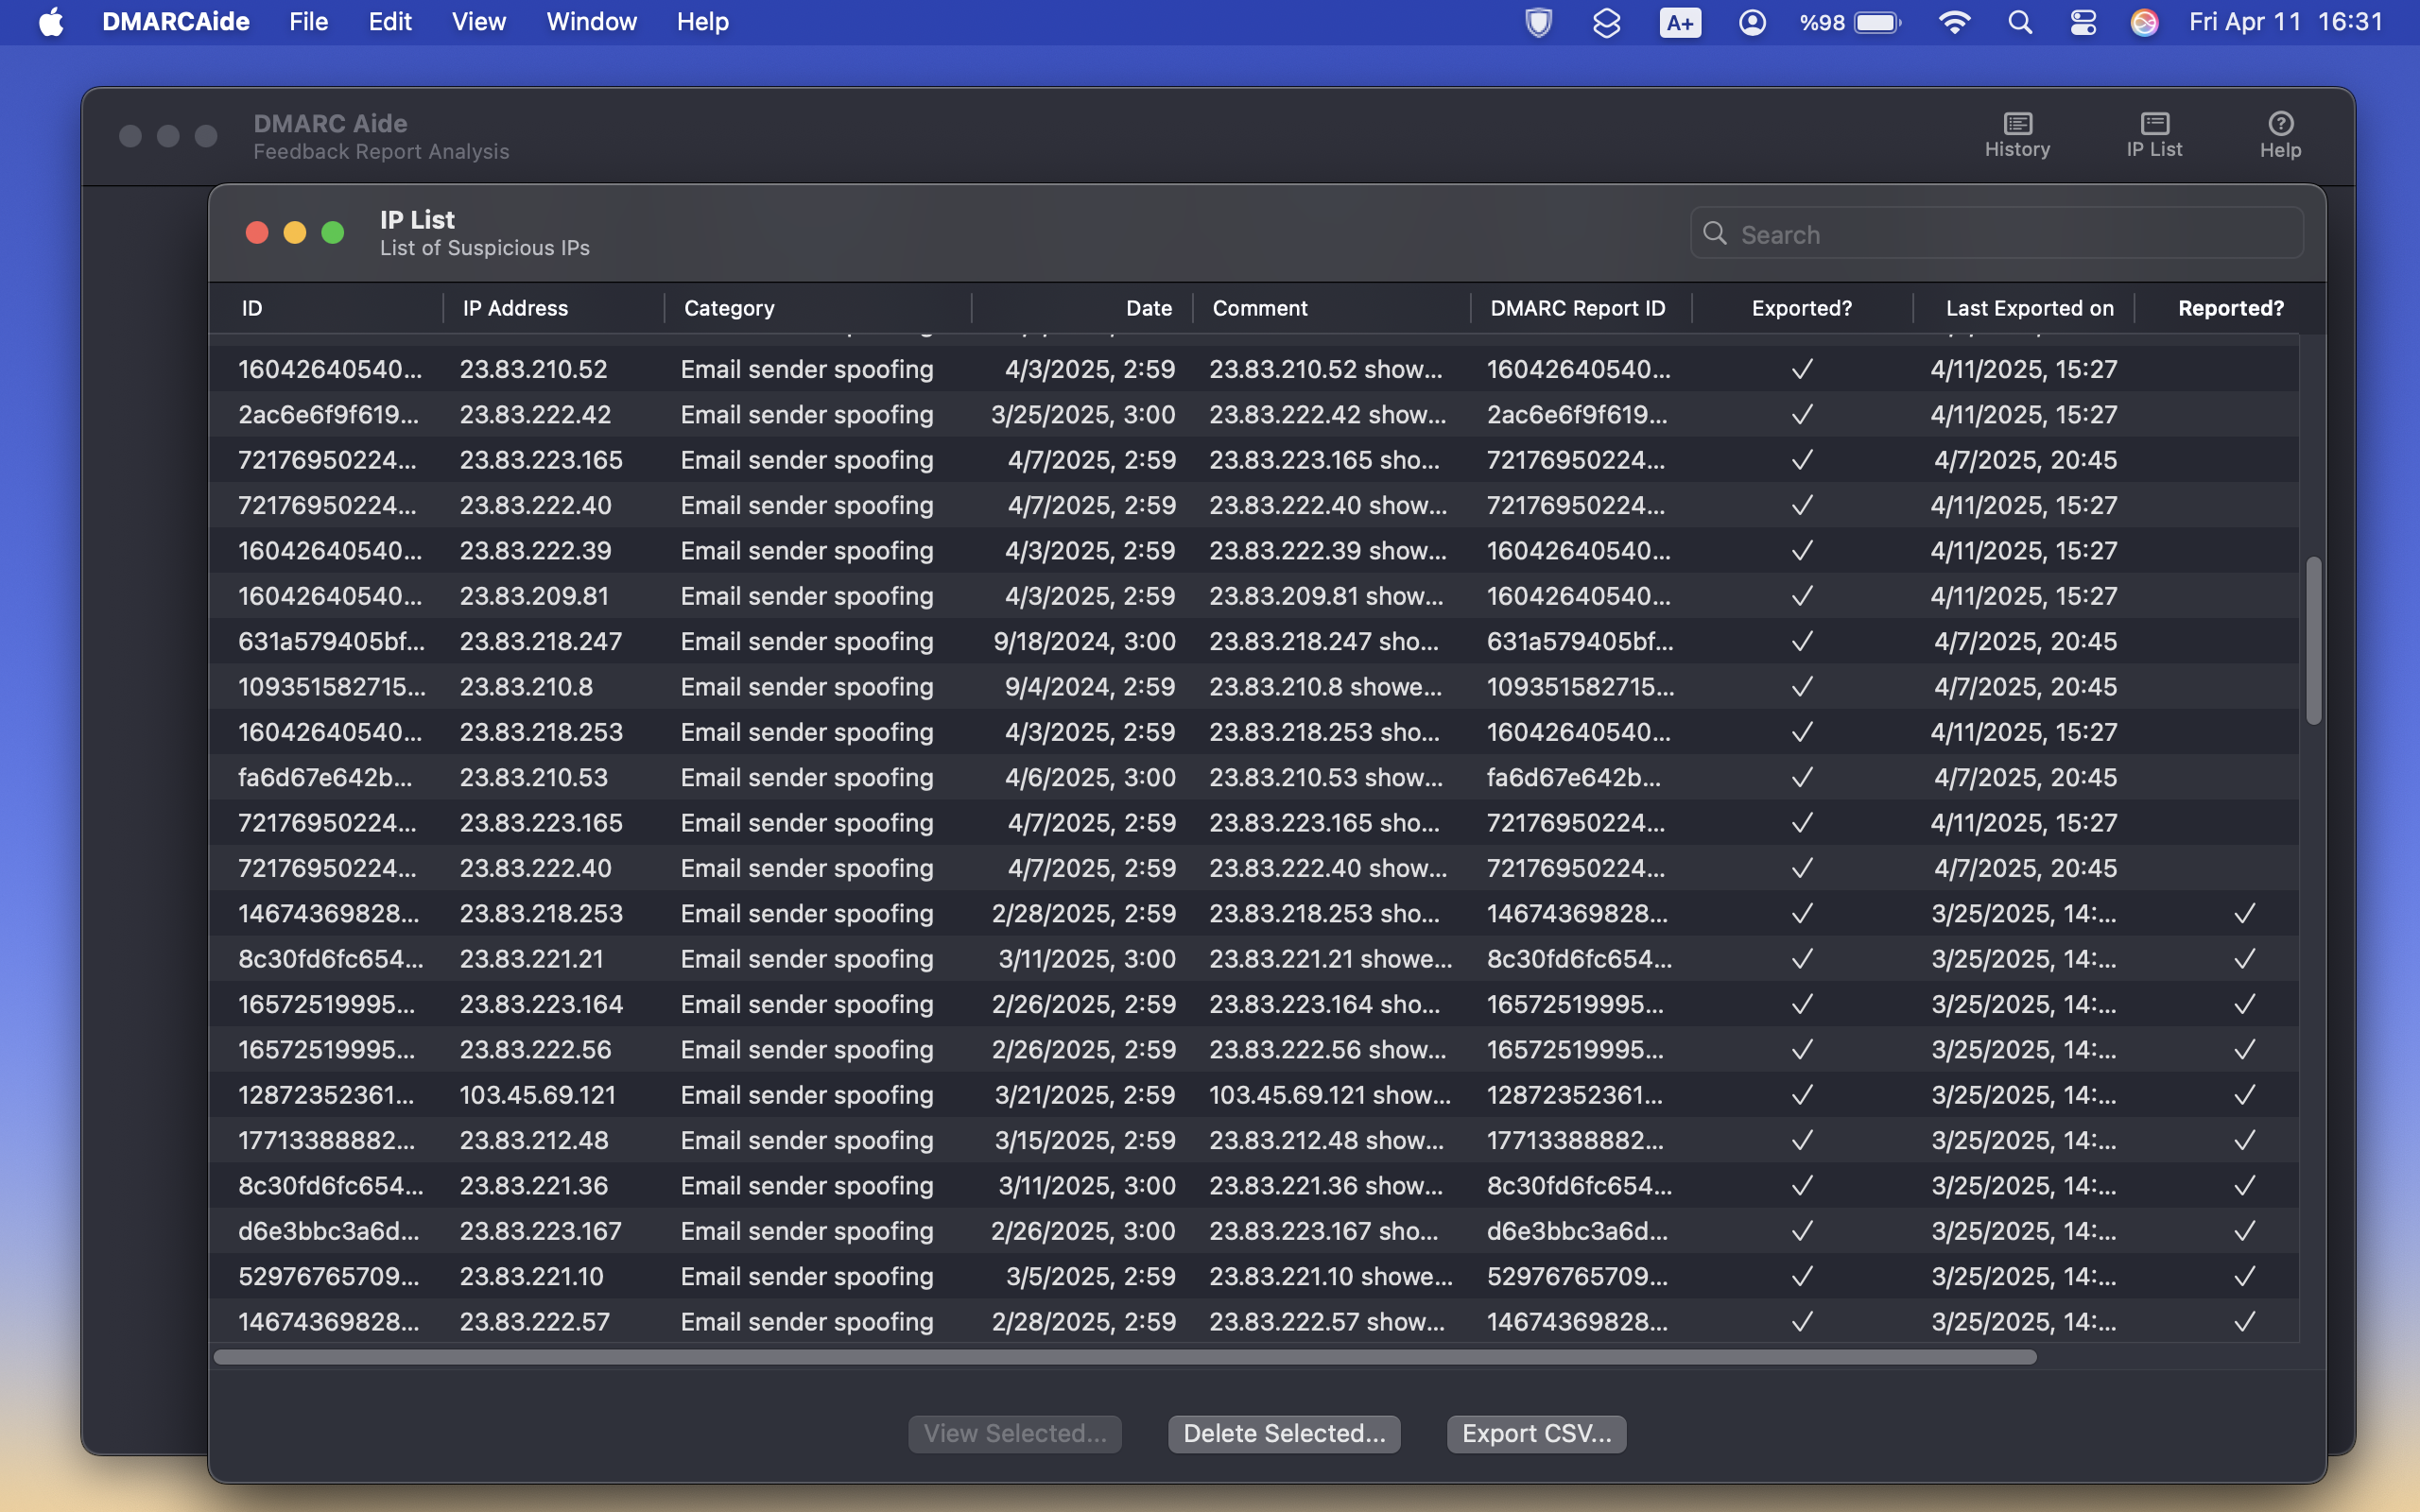Image resolution: width=2420 pixels, height=1512 pixels.
Task: Select the row with IP 23.83.222.57
Action: (1254, 1321)
